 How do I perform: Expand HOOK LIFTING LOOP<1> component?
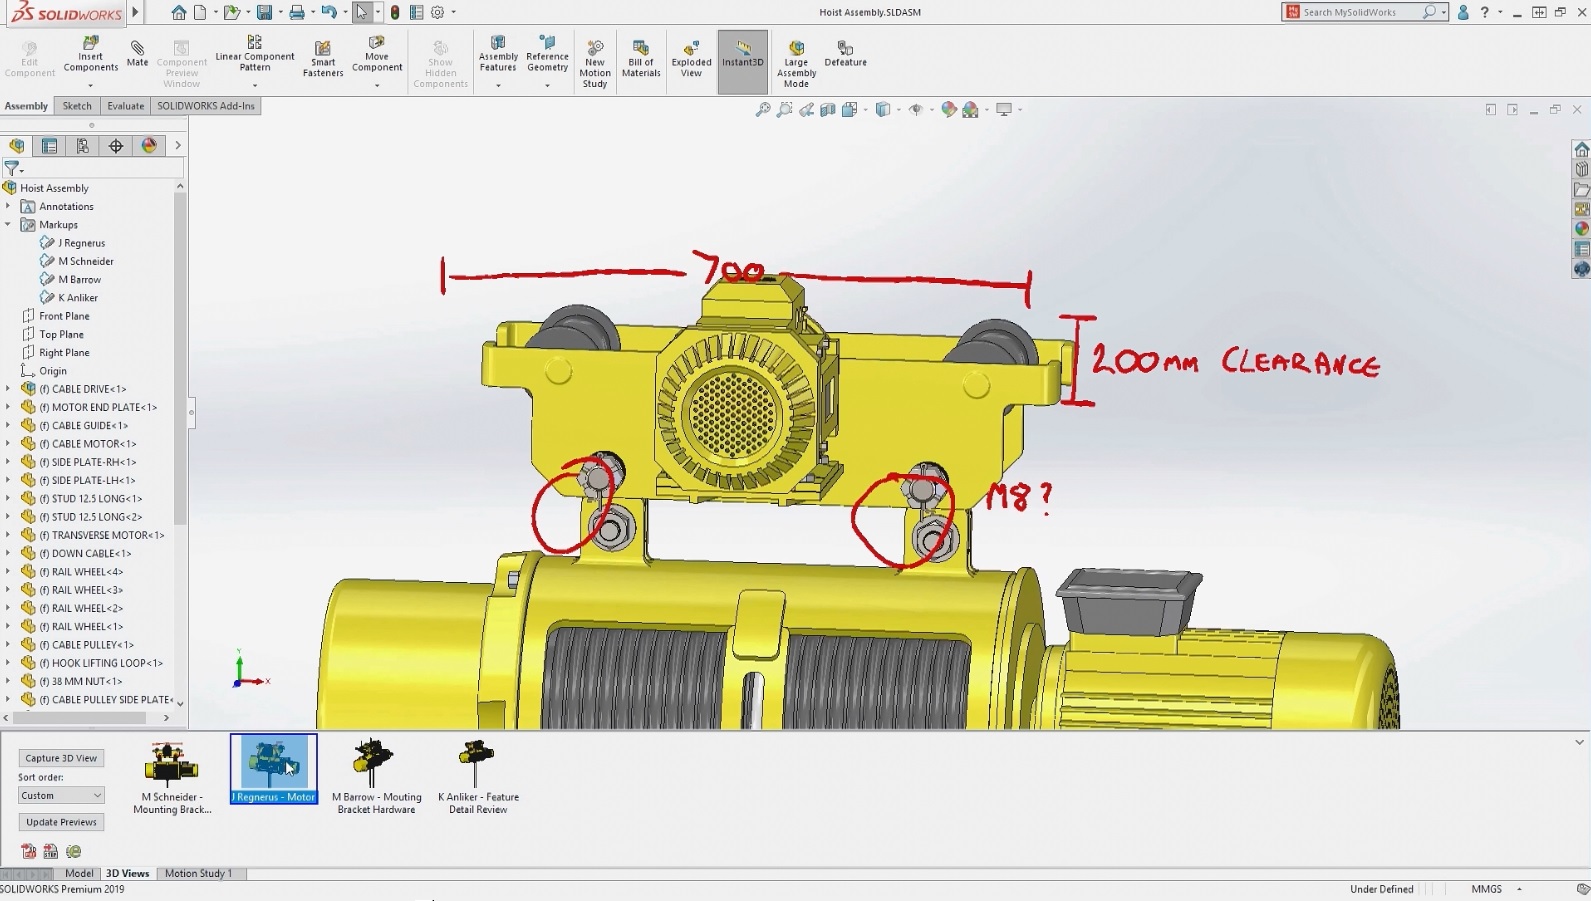[x=8, y=663]
